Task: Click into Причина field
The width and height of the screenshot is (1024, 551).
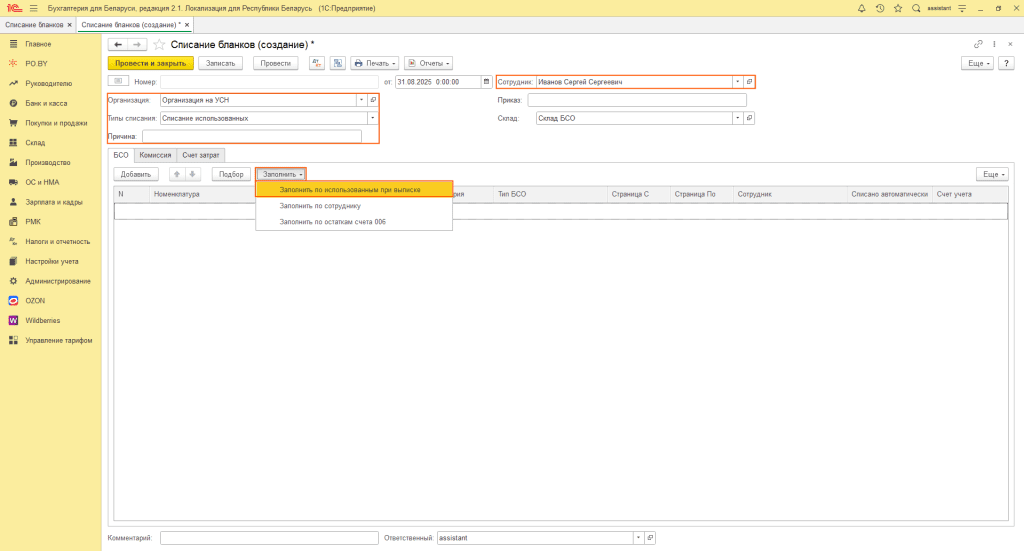Action: tap(251, 136)
